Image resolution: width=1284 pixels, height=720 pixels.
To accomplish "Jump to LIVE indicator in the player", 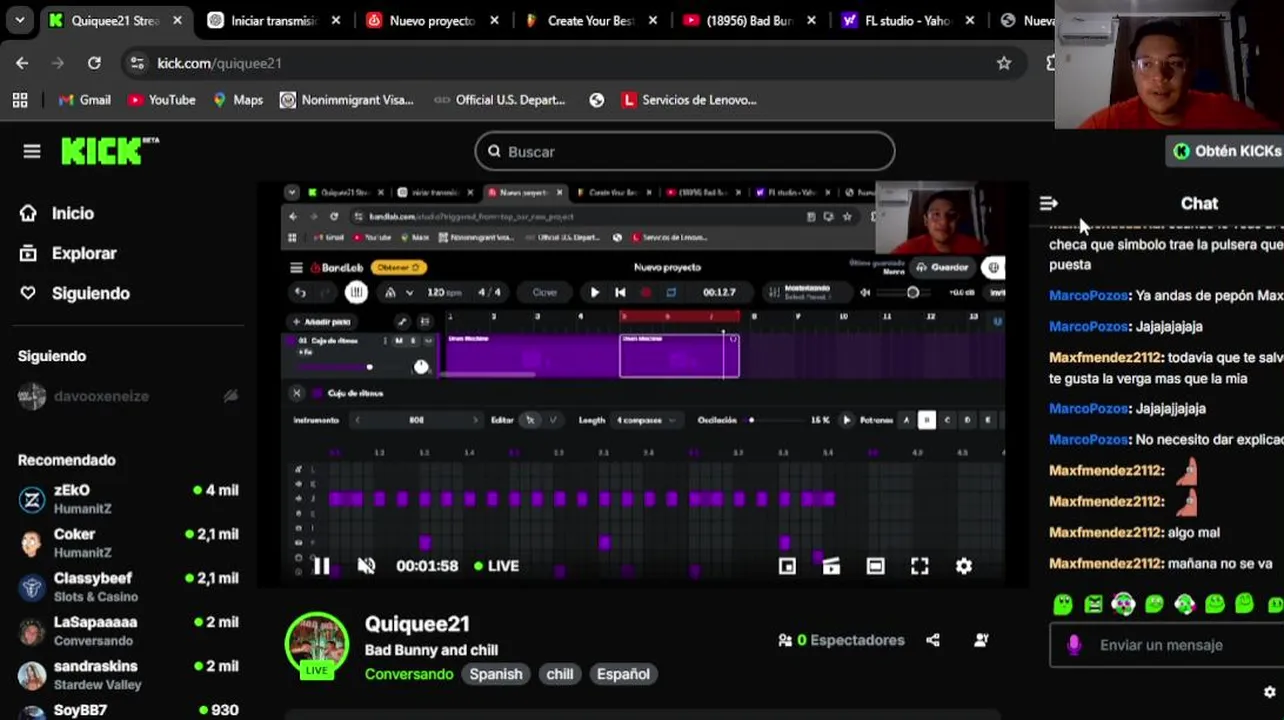I will point(496,566).
